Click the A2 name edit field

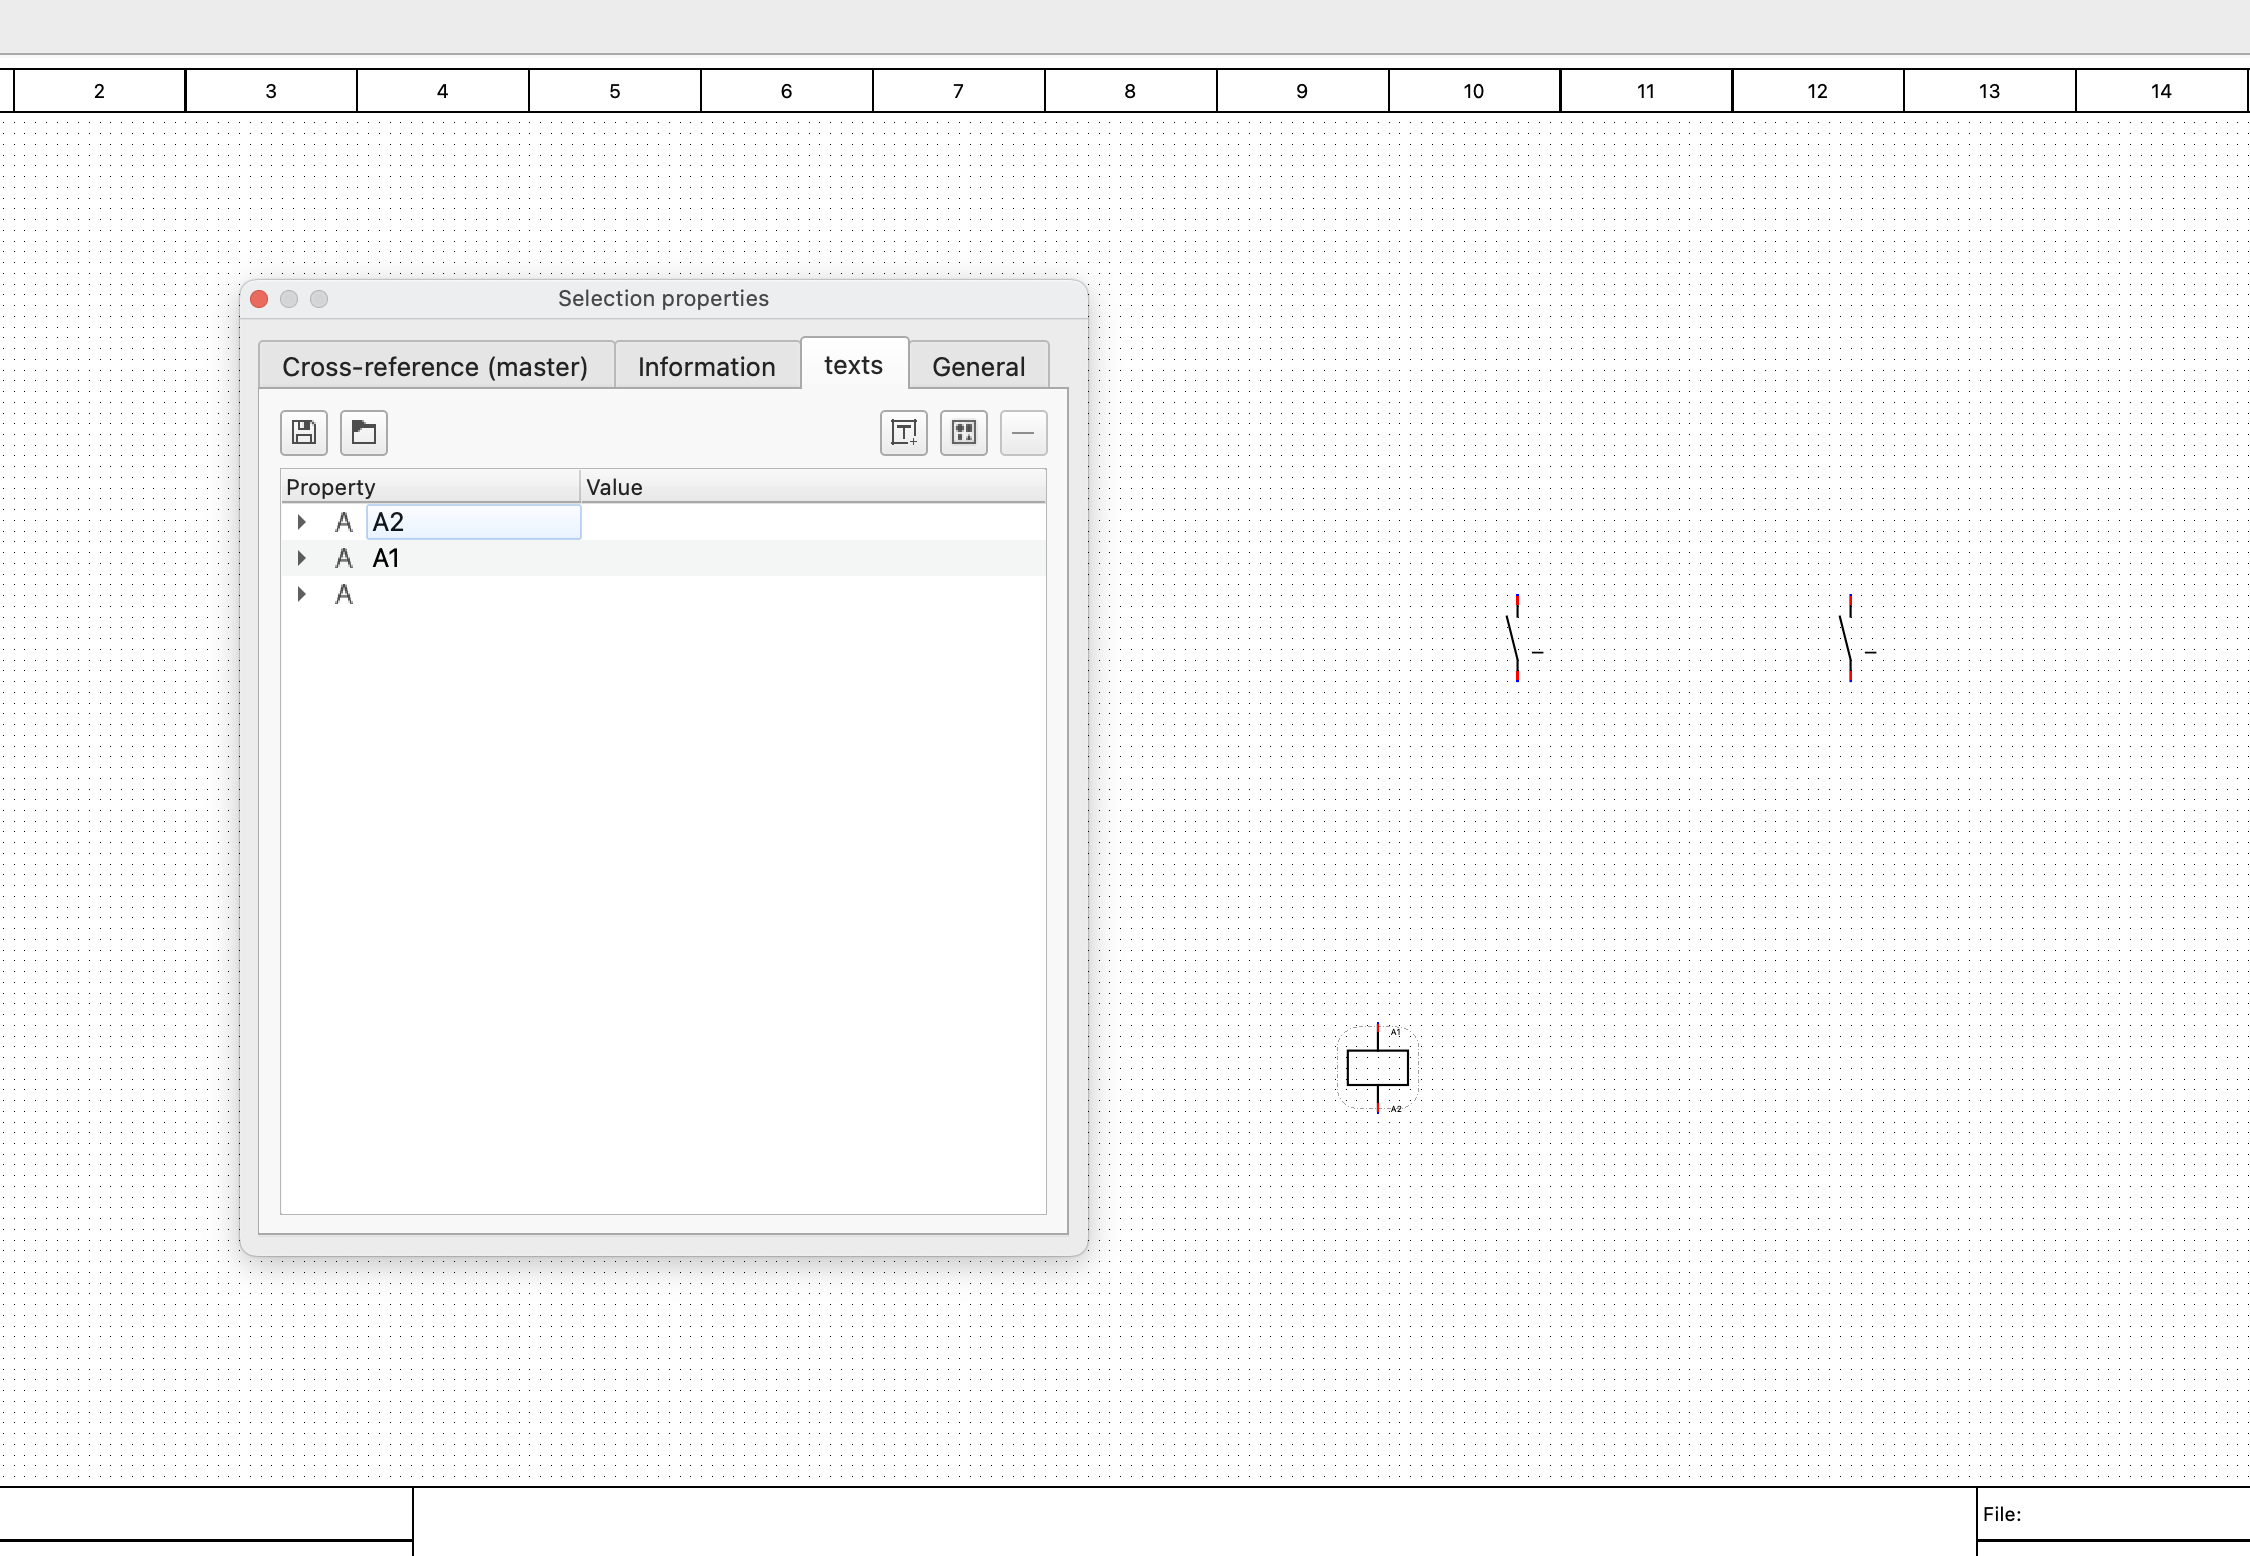pyautogui.click(x=474, y=522)
